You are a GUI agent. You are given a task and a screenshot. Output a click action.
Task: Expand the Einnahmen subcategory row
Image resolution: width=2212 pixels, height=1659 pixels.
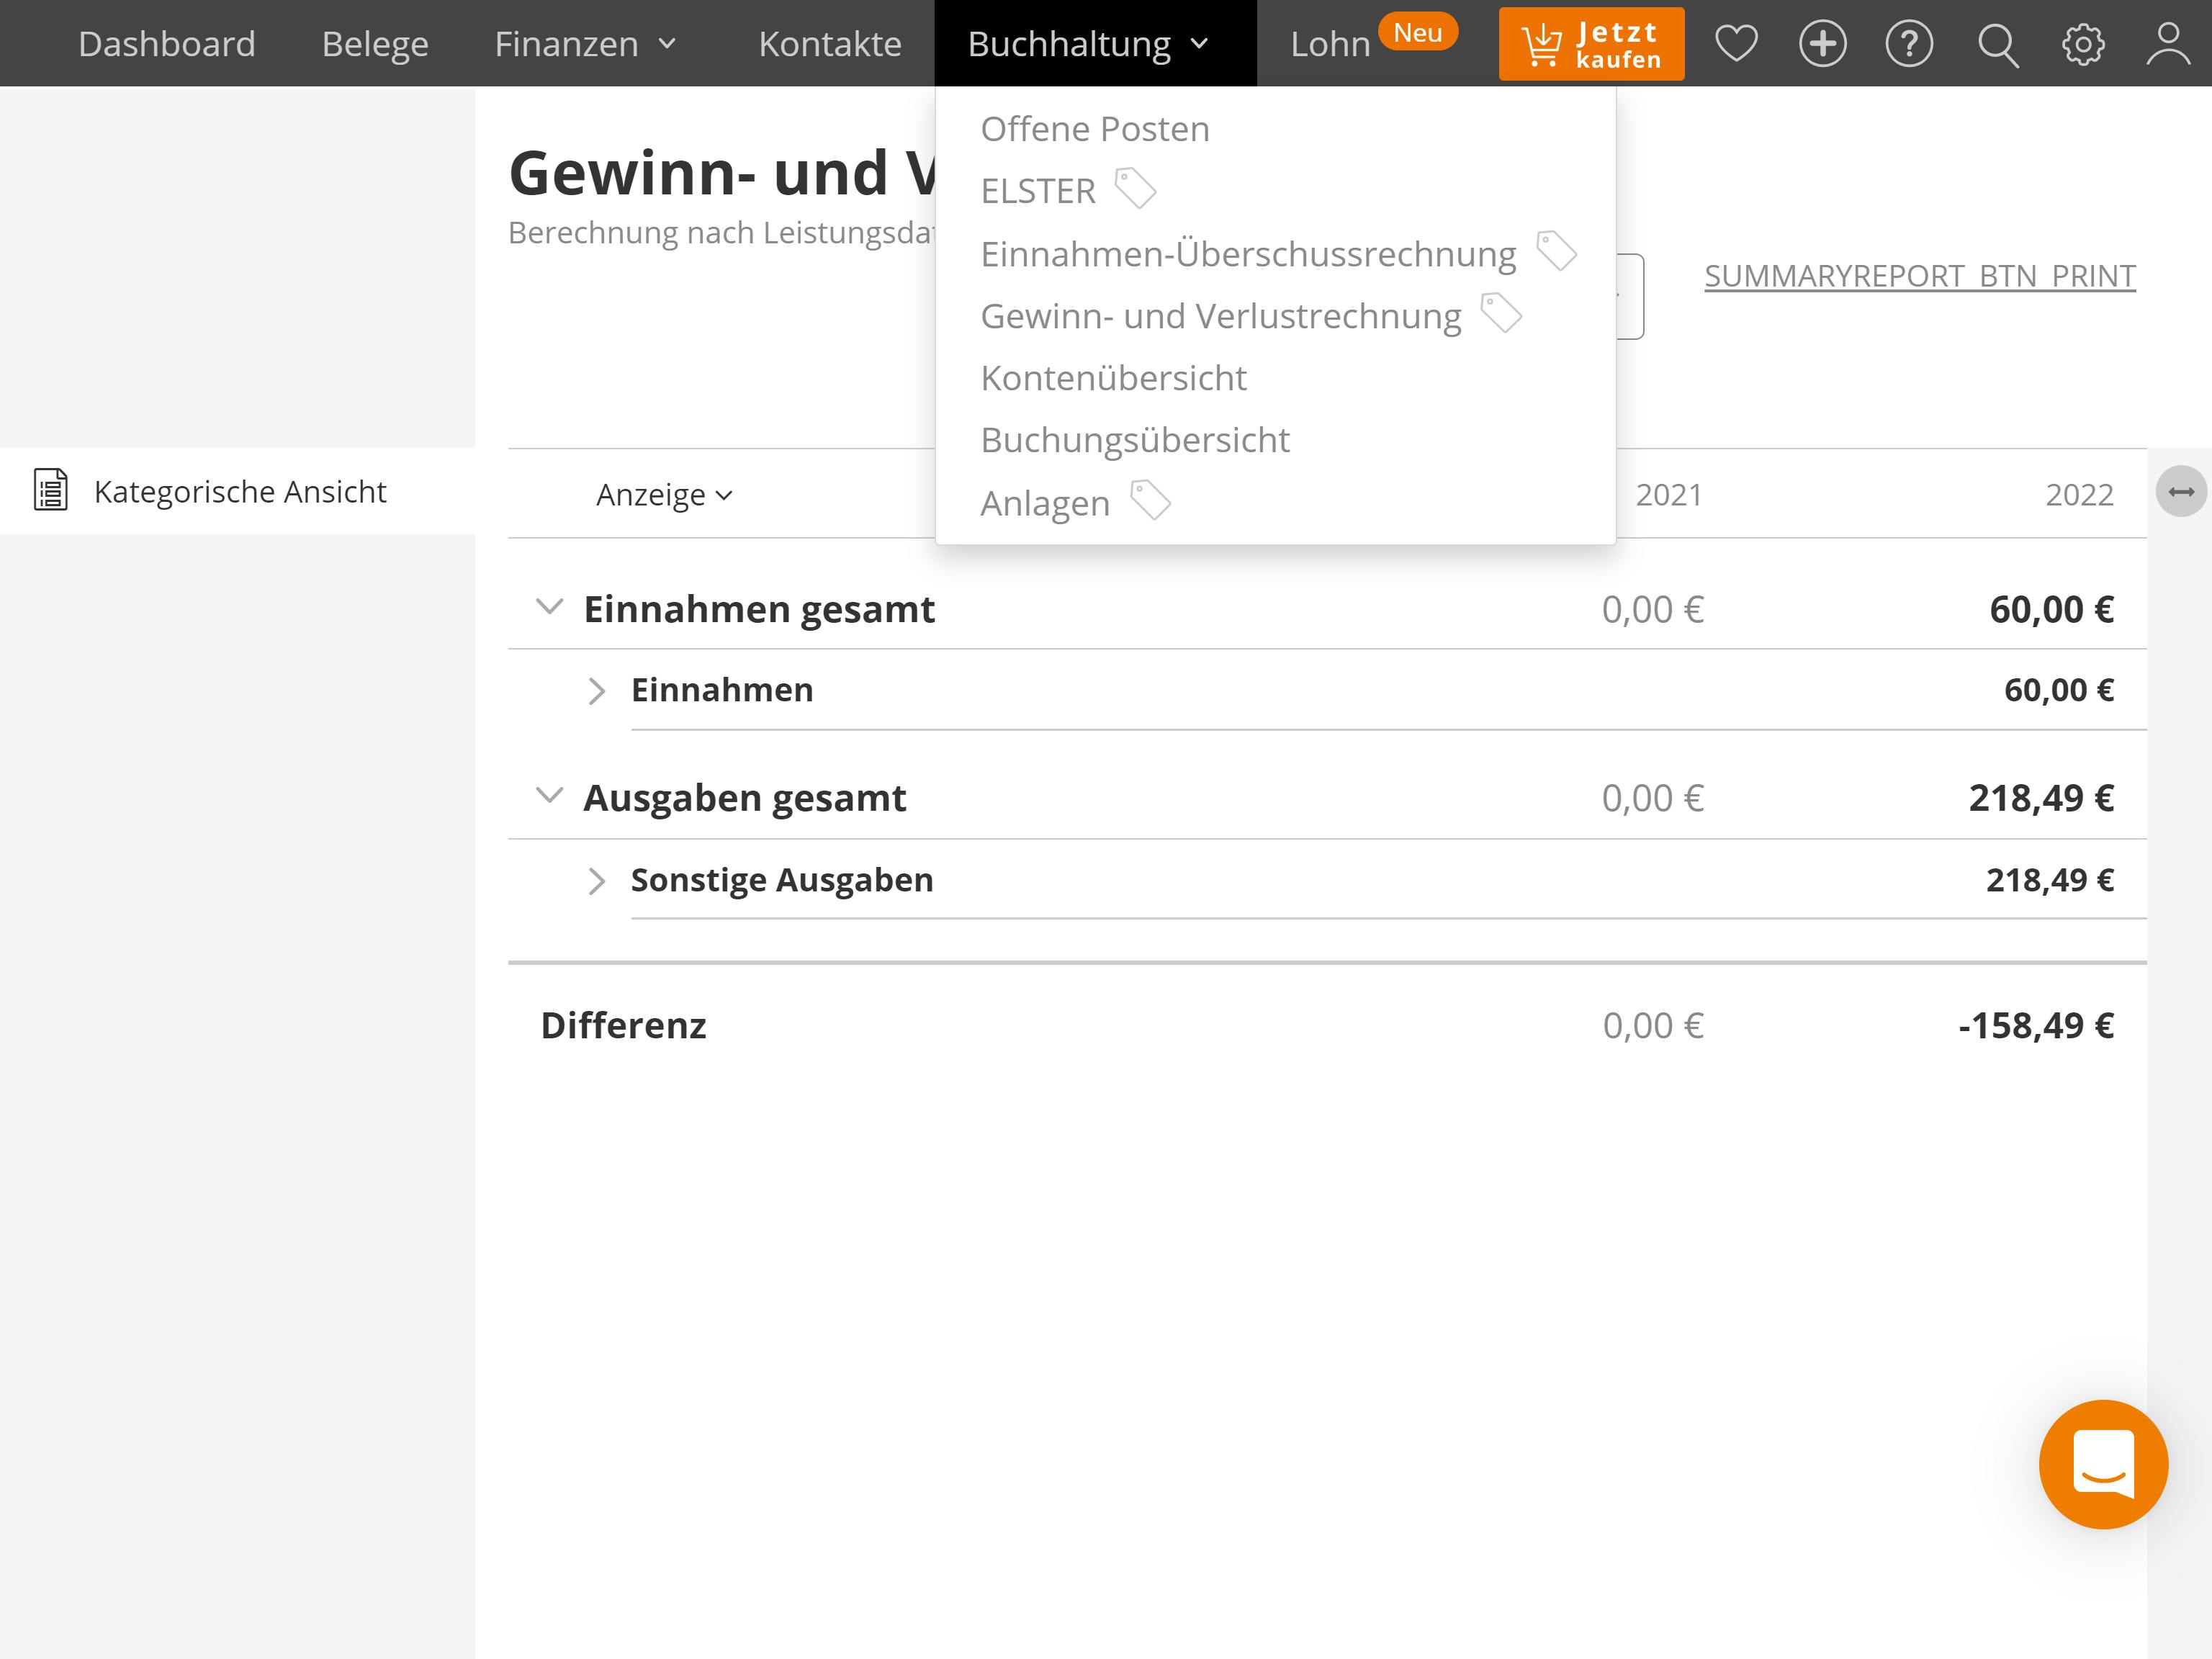pos(597,691)
